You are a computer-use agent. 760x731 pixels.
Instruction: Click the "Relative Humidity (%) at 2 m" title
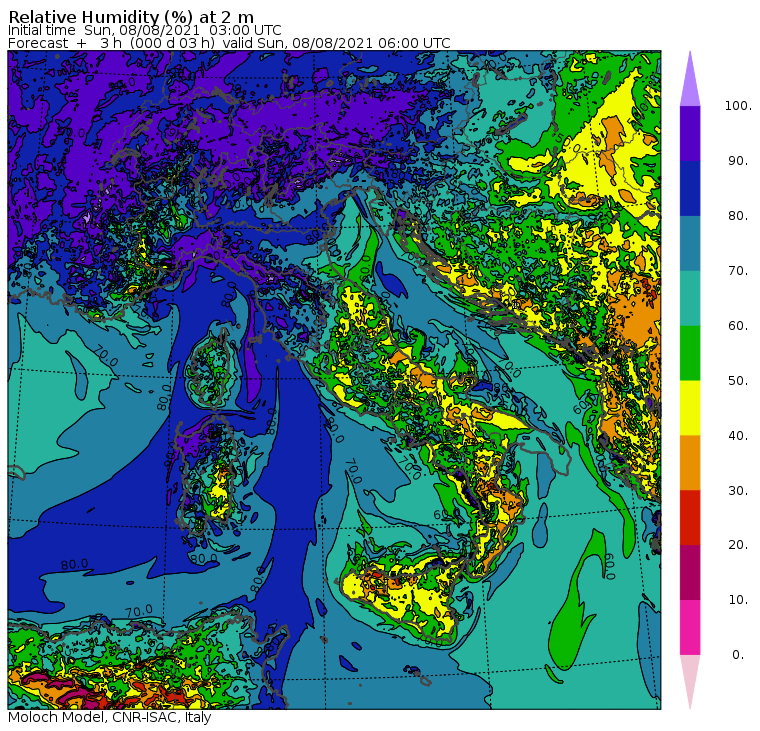pos(131,17)
